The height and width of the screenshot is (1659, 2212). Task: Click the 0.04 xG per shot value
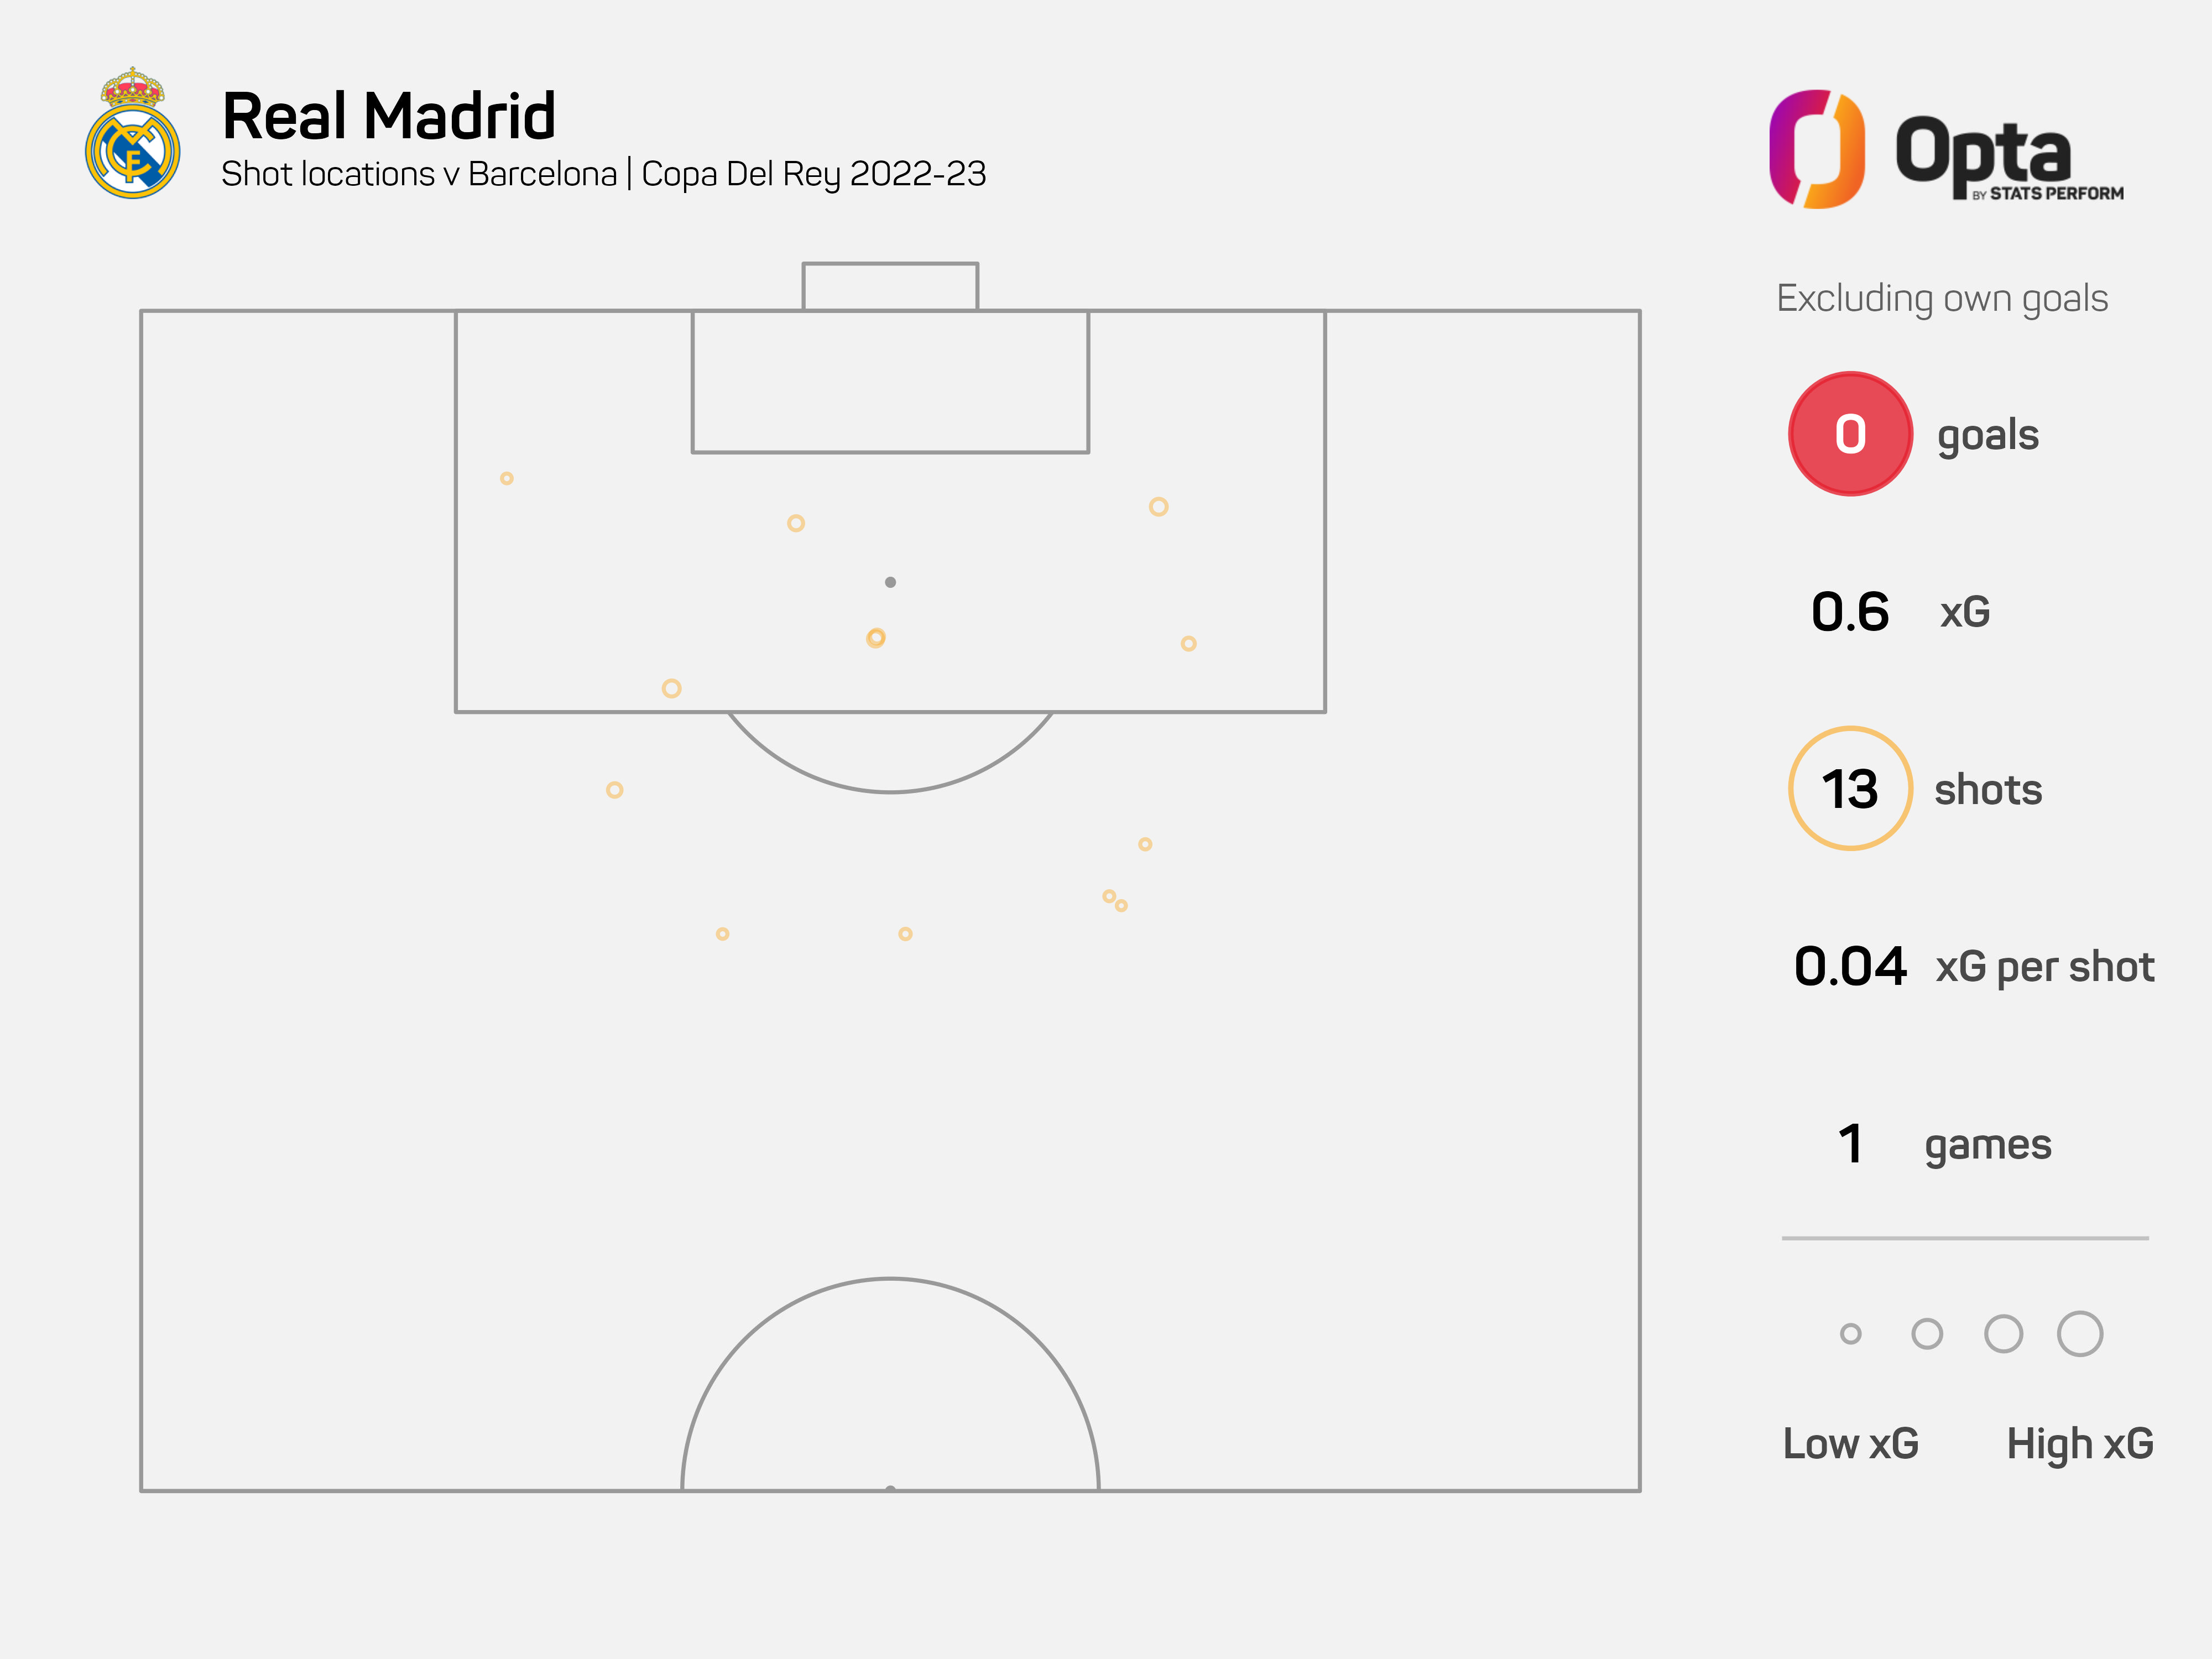coord(1850,967)
